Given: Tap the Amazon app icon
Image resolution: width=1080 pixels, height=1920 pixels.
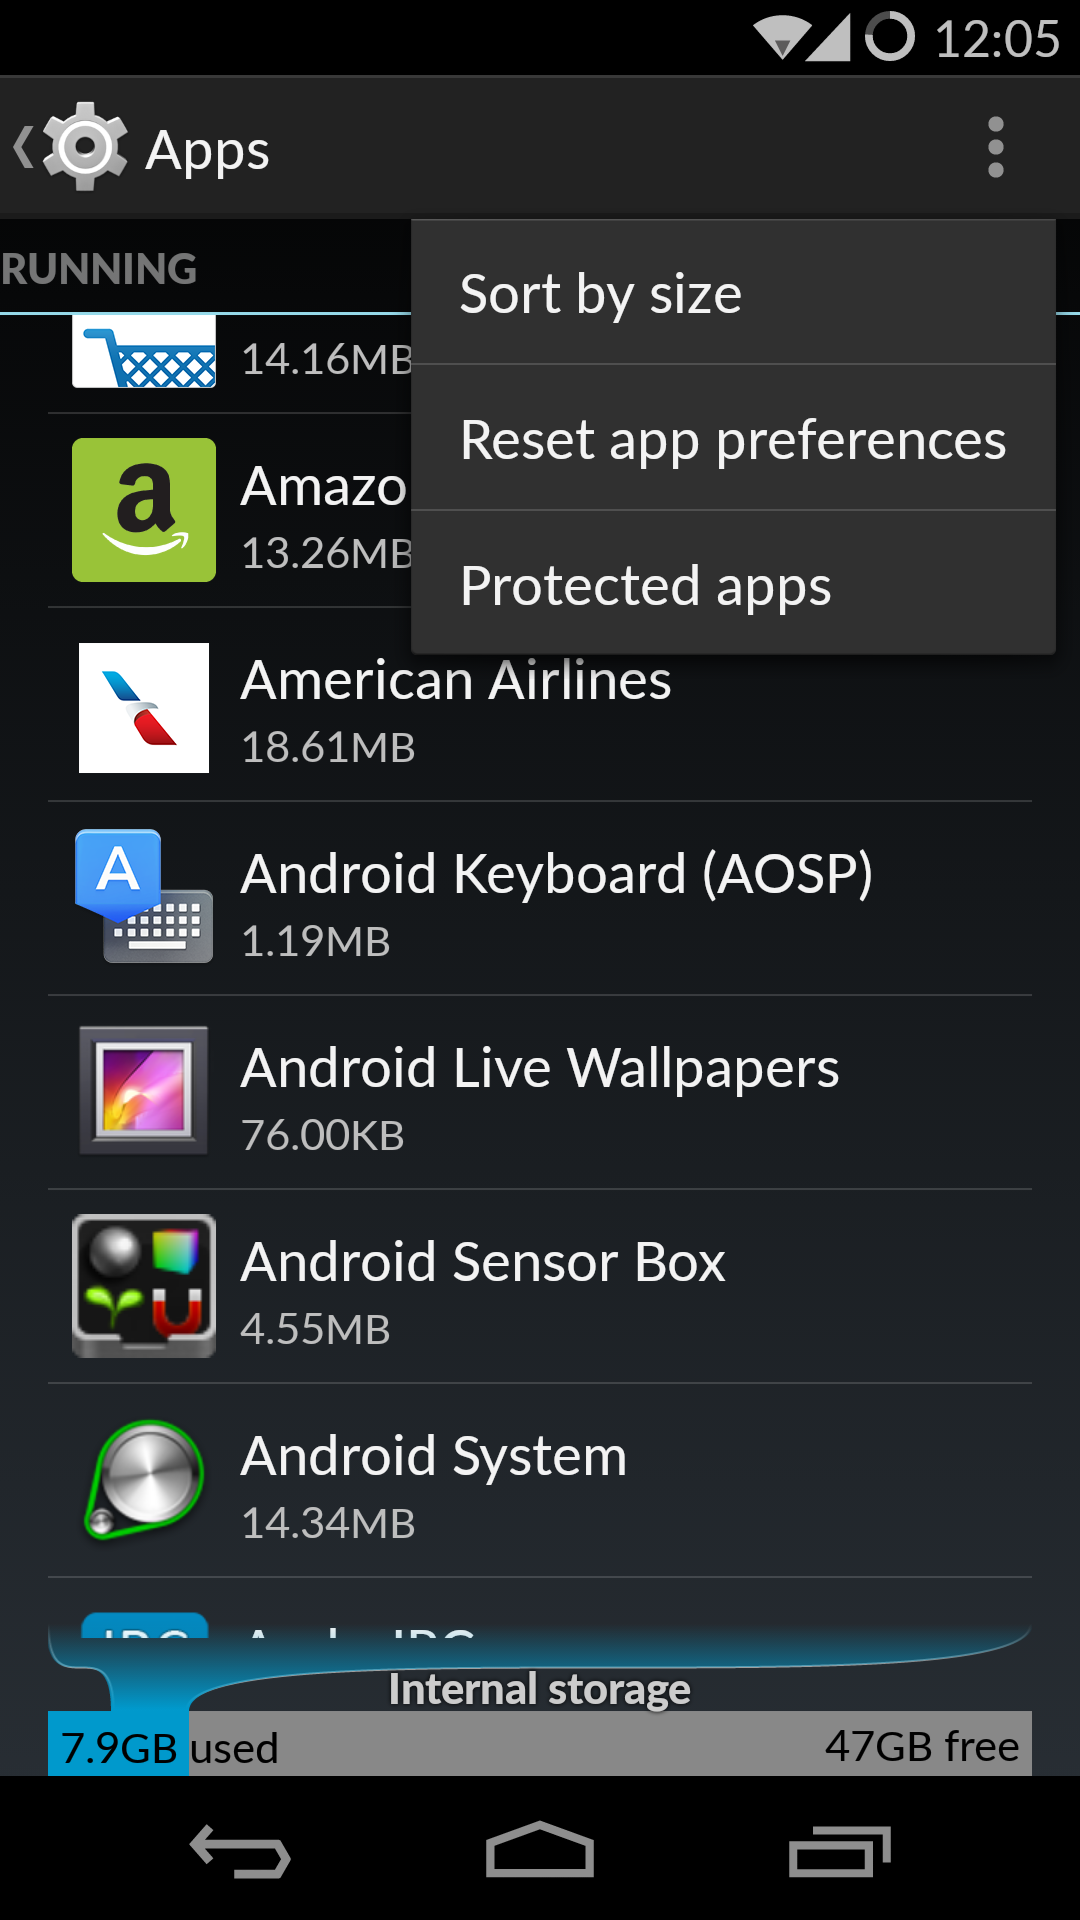Looking at the screenshot, I should [x=144, y=510].
